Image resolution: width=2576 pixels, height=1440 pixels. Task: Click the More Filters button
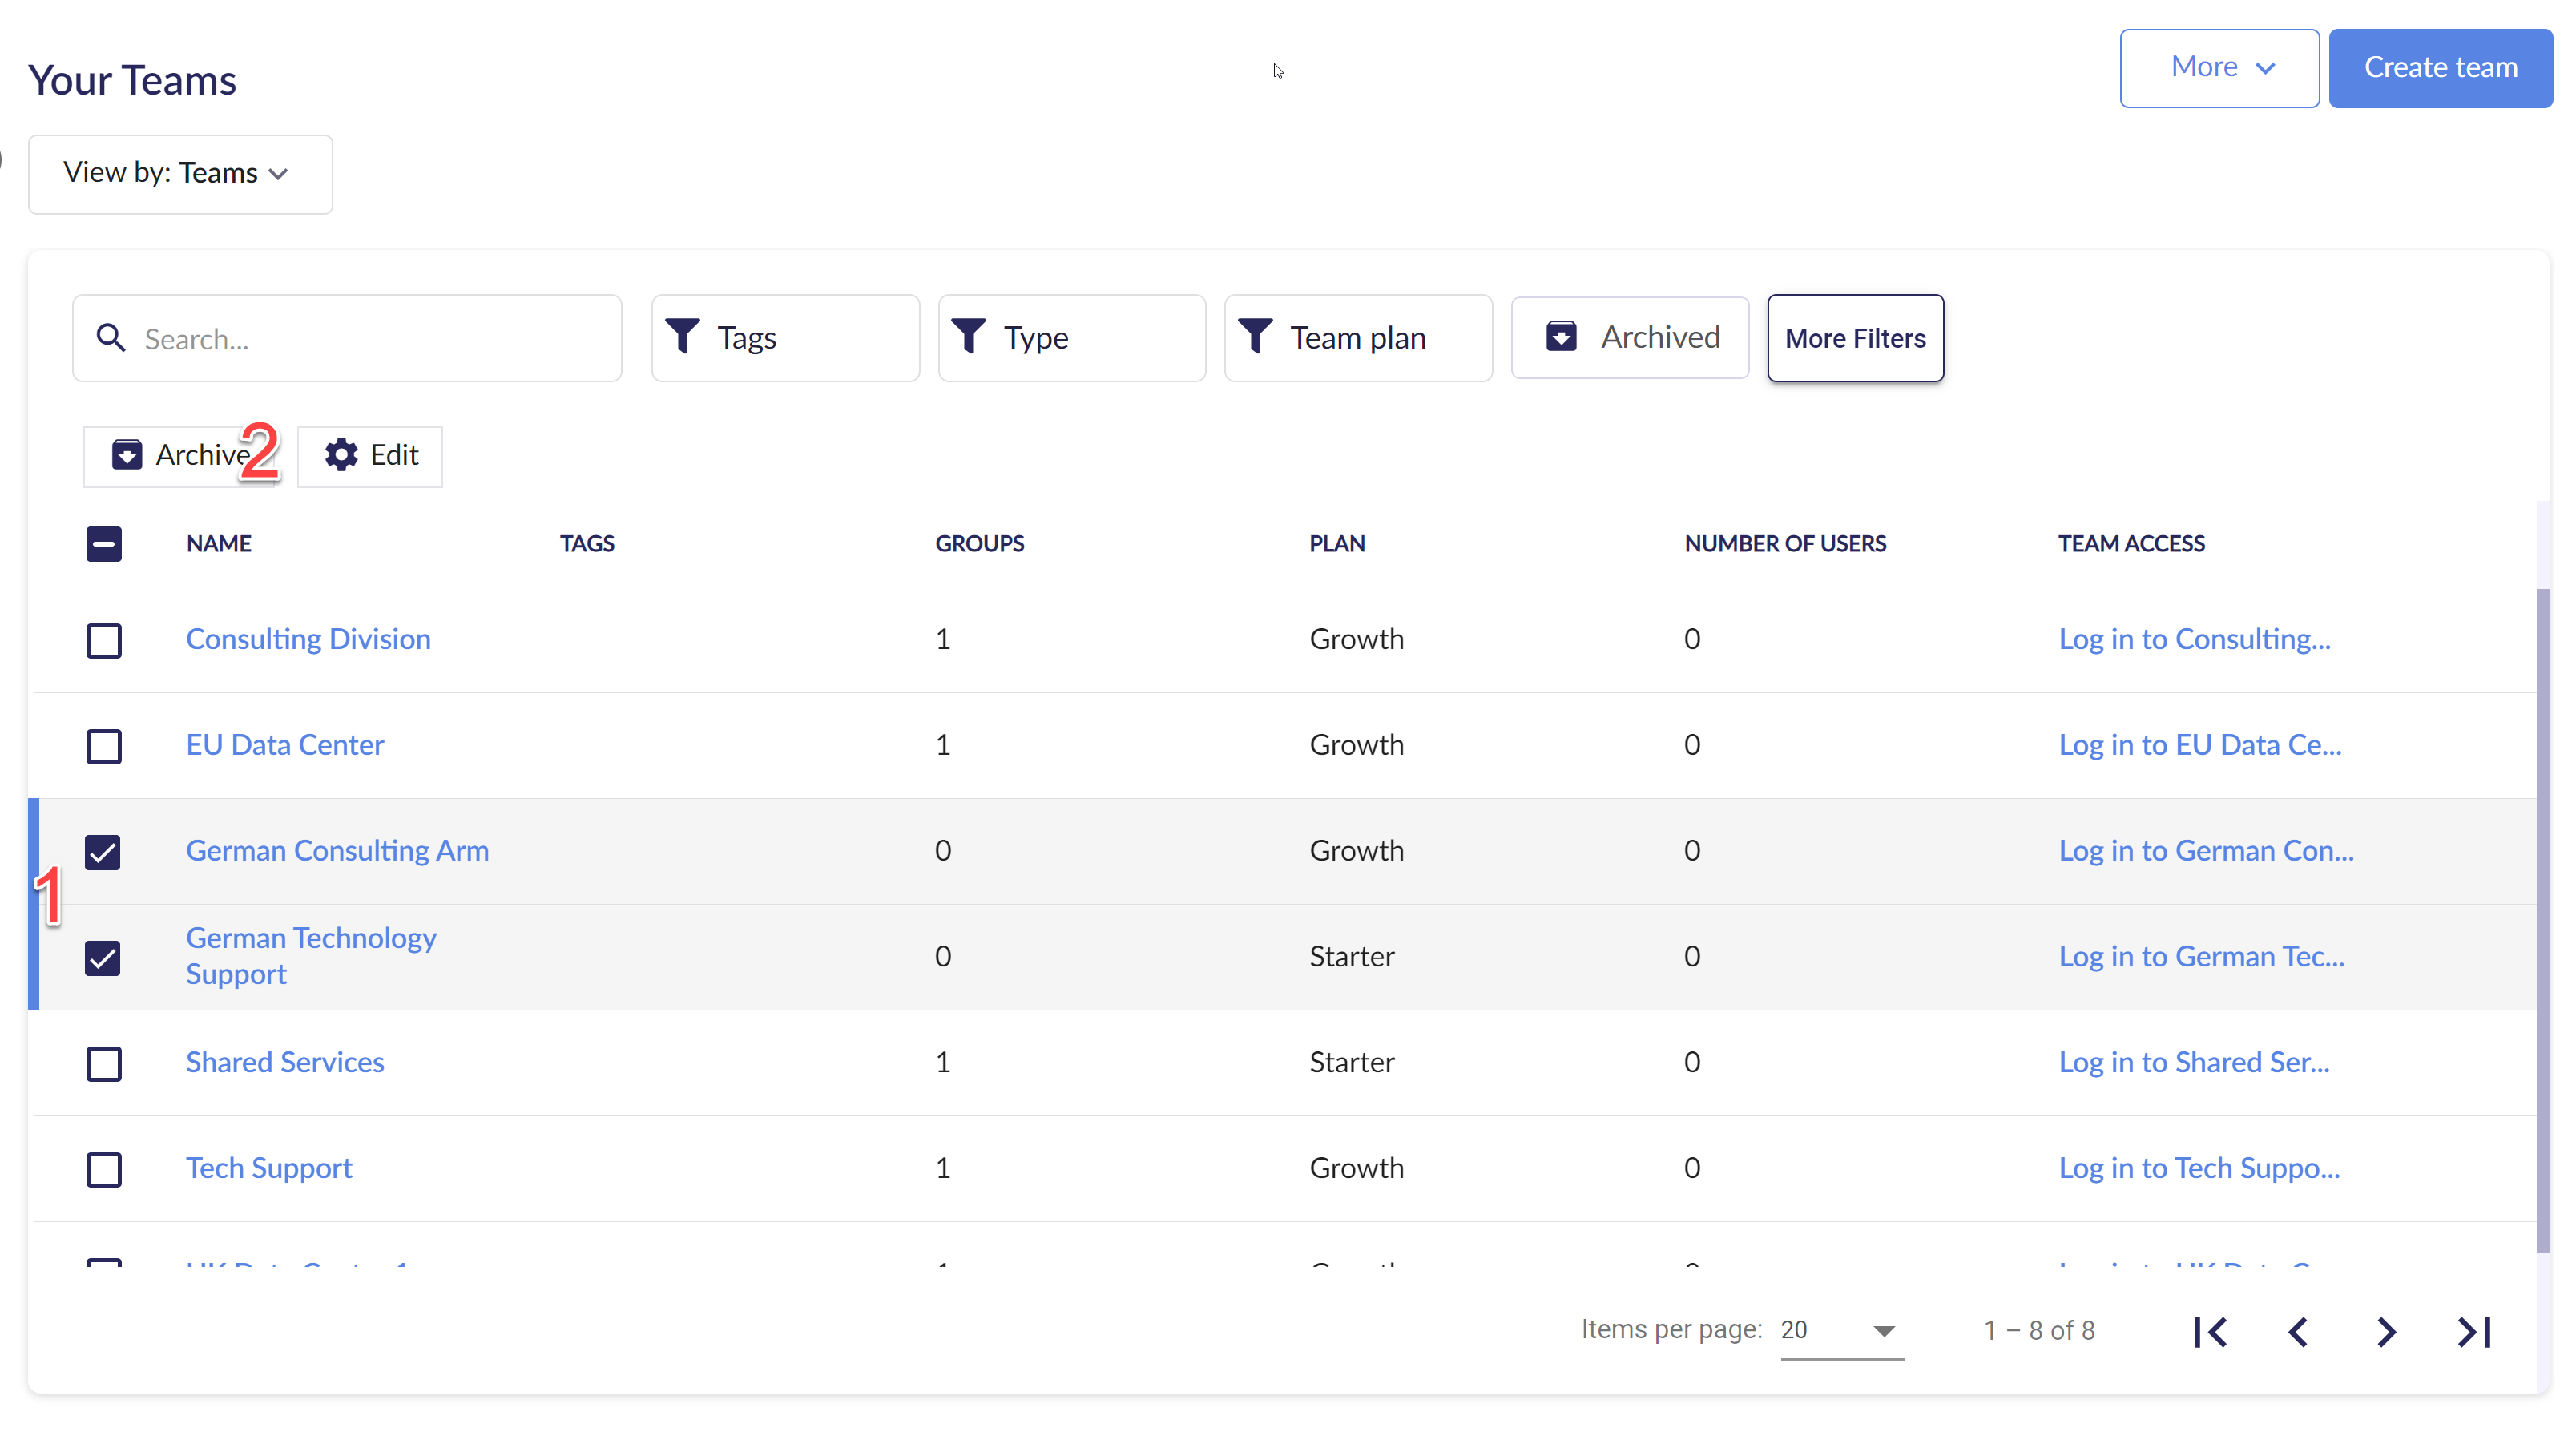point(1855,338)
